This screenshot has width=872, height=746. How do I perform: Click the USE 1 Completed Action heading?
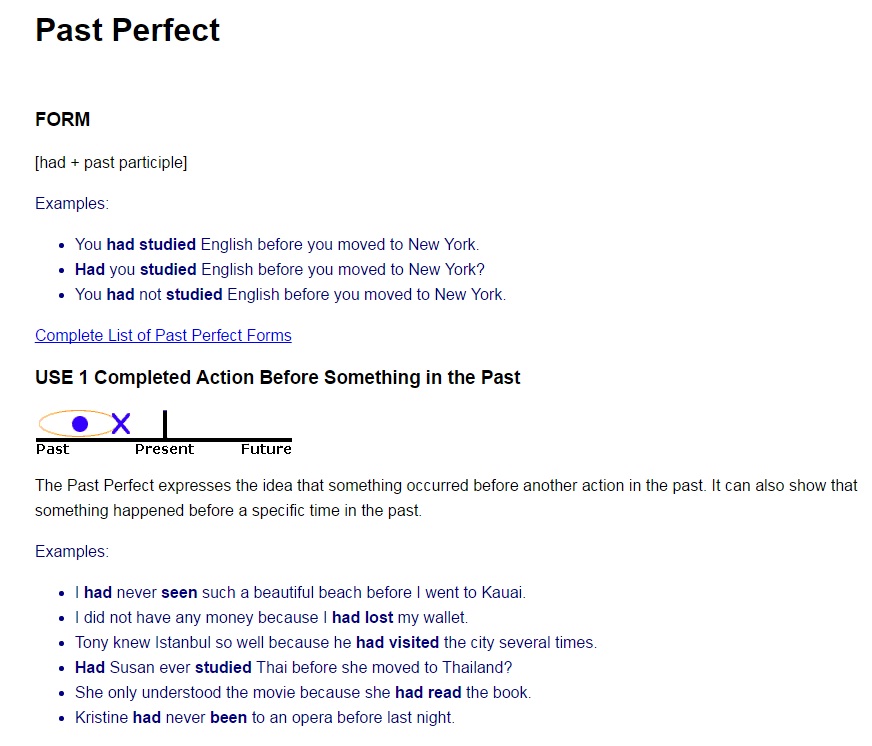point(277,377)
